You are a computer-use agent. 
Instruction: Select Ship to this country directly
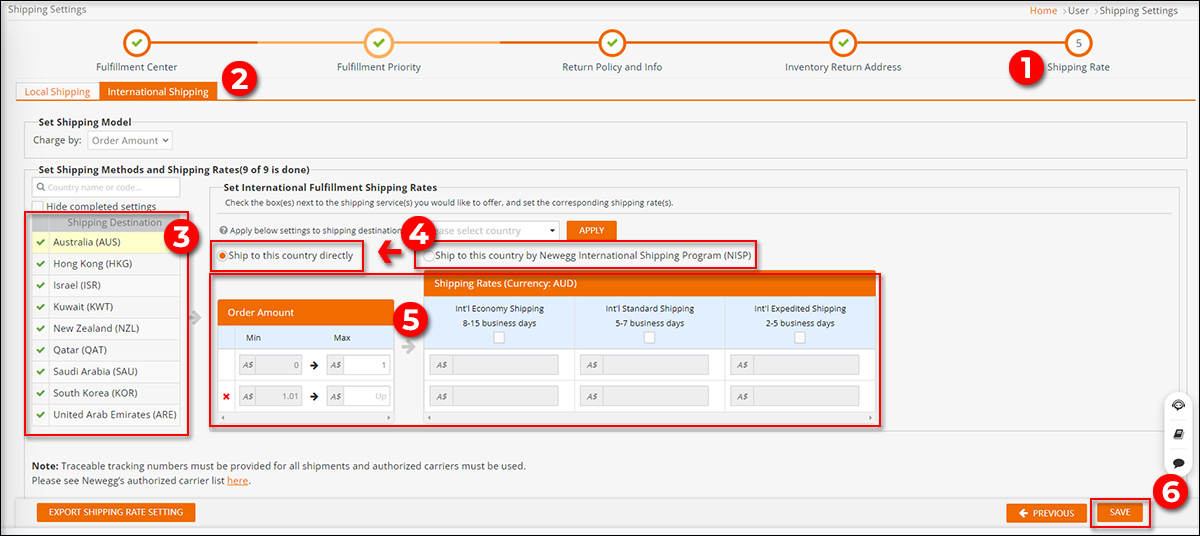(223, 256)
